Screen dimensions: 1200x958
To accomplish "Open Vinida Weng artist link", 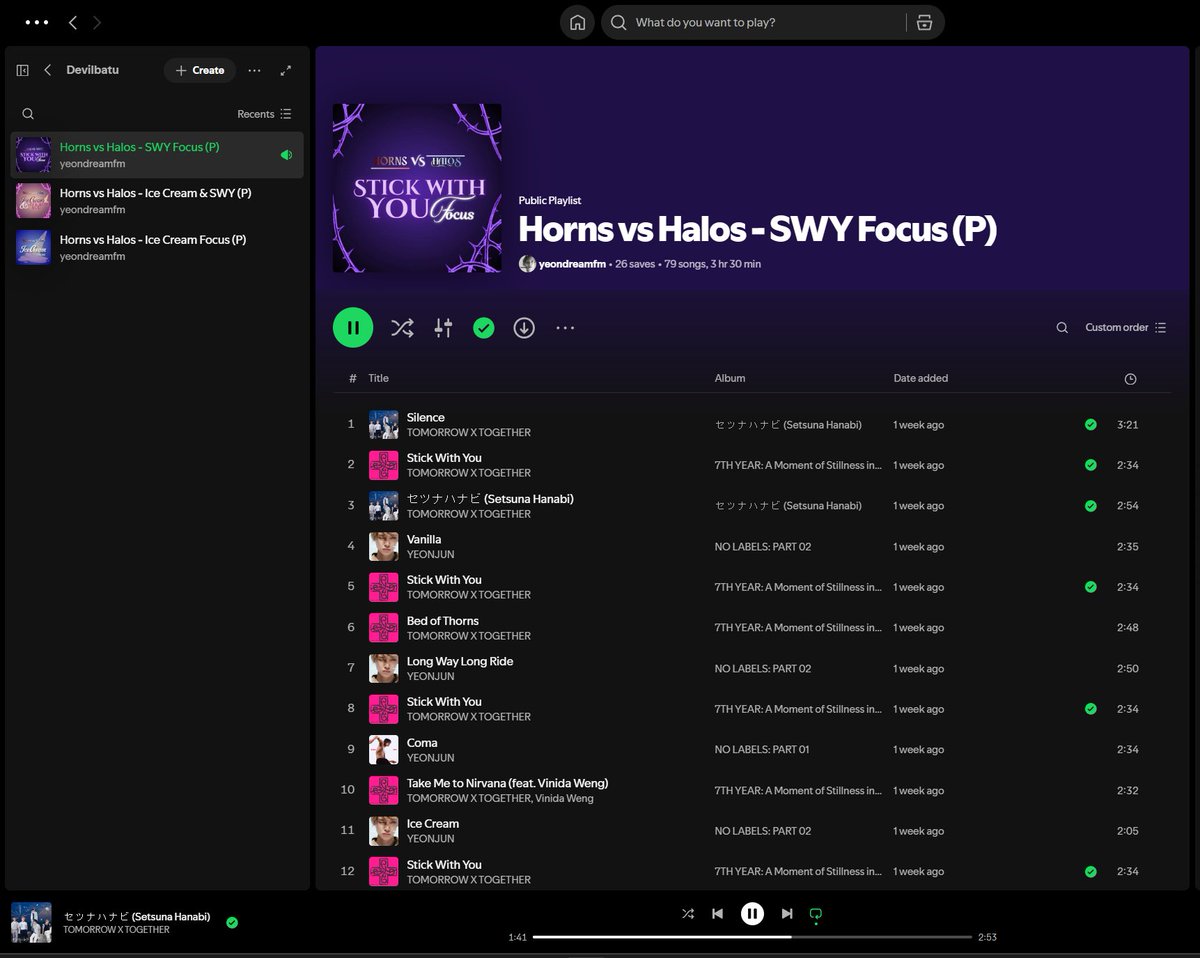I will point(564,798).
